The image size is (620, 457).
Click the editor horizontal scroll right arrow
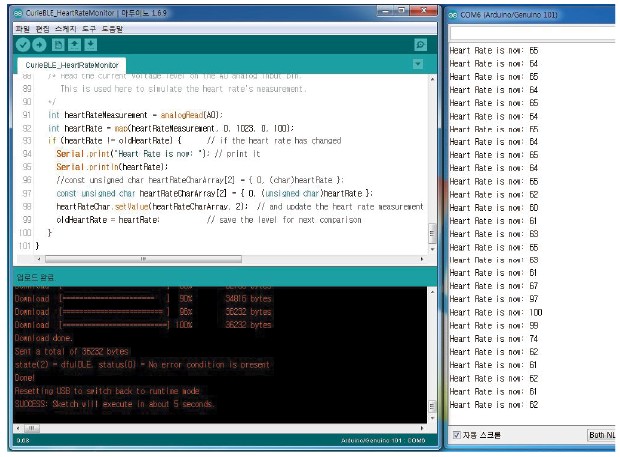click(x=422, y=259)
